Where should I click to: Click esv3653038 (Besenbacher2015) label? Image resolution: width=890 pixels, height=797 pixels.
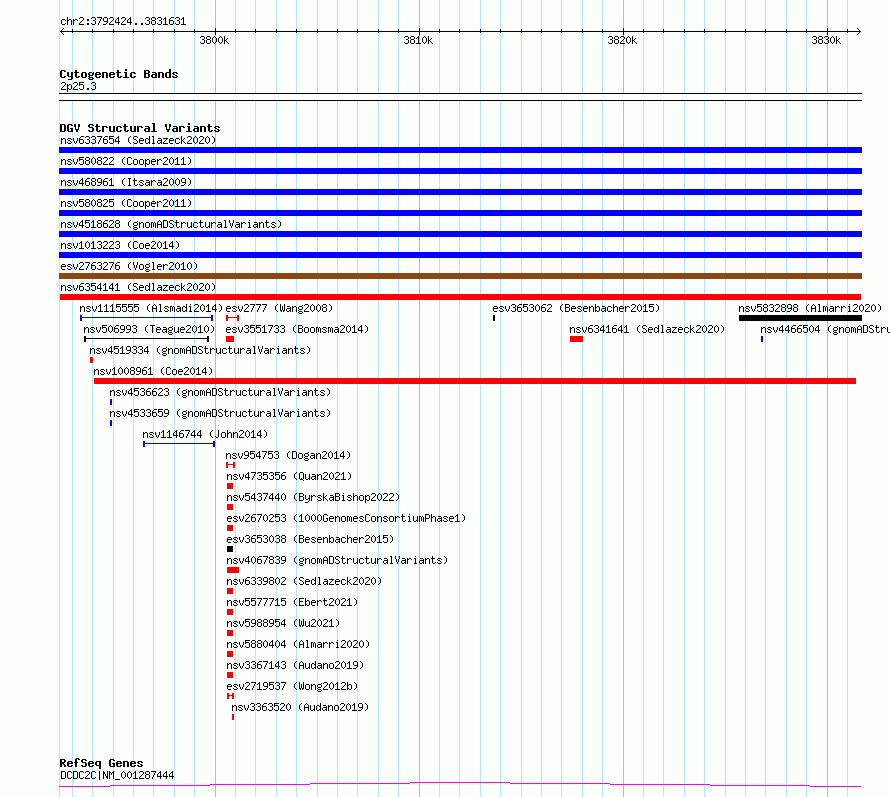(310, 539)
